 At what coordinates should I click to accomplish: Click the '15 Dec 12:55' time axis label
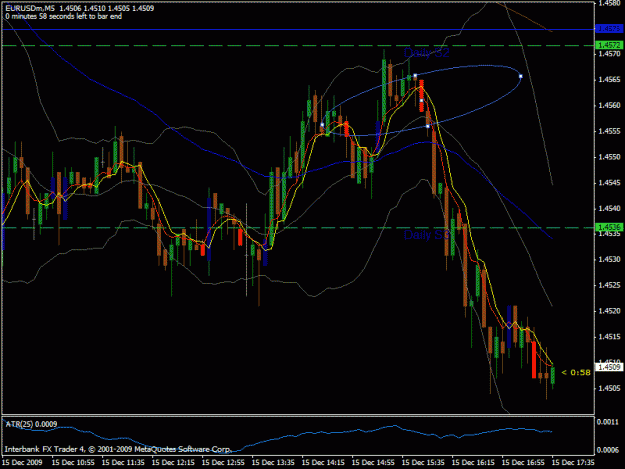click(x=223, y=463)
